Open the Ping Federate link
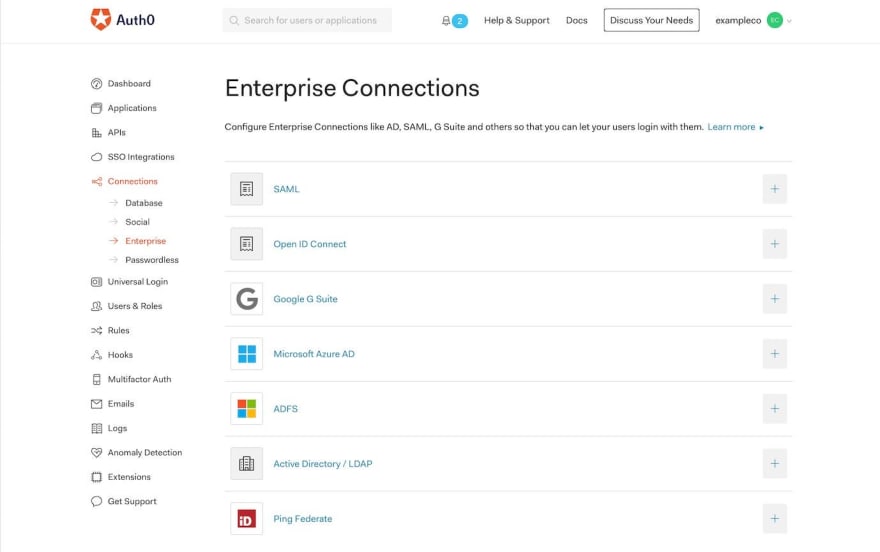The height and width of the screenshot is (552, 880). 302,519
